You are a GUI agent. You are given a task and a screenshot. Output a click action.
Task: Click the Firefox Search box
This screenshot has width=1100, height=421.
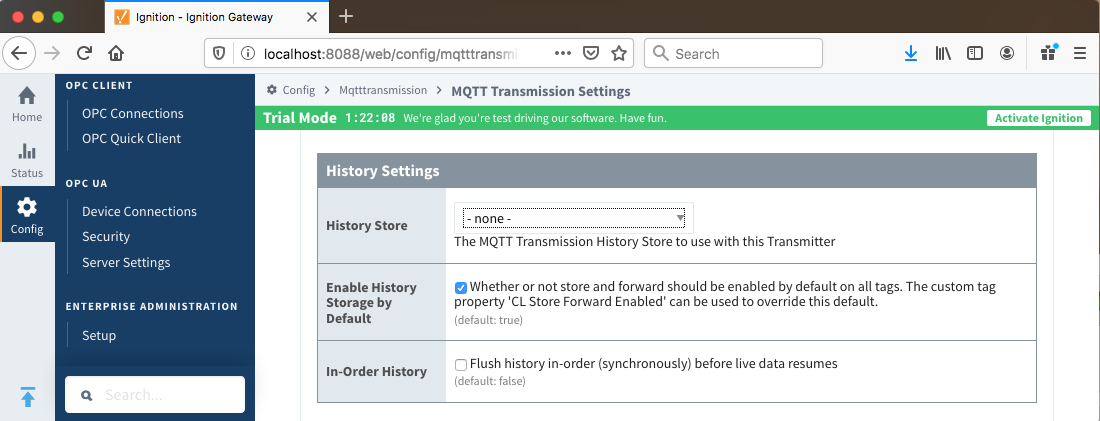733,53
